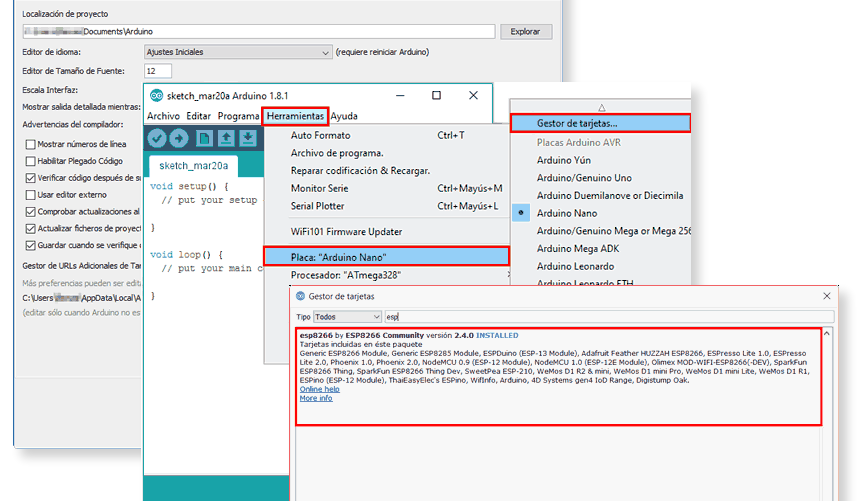The width and height of the screenshot is (858, 501).
Task: Click the New sketch icon in Arduino toolbar
Action: tap(204, 138)
